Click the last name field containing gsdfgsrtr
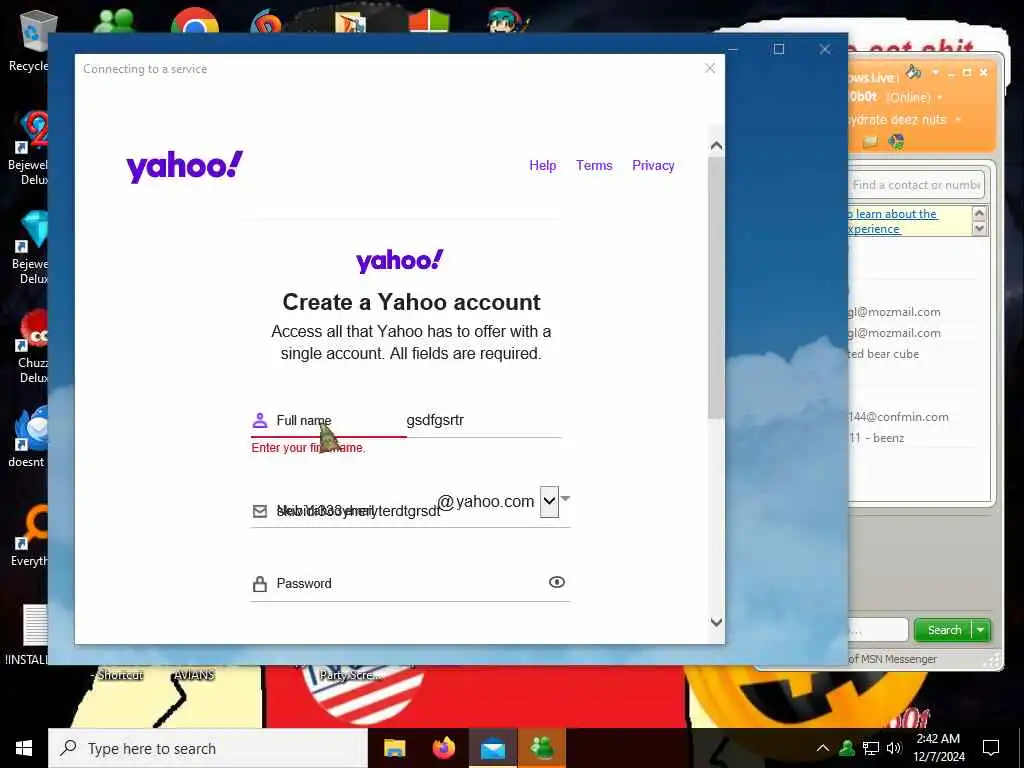The image size is (1024, 768). 483,420
